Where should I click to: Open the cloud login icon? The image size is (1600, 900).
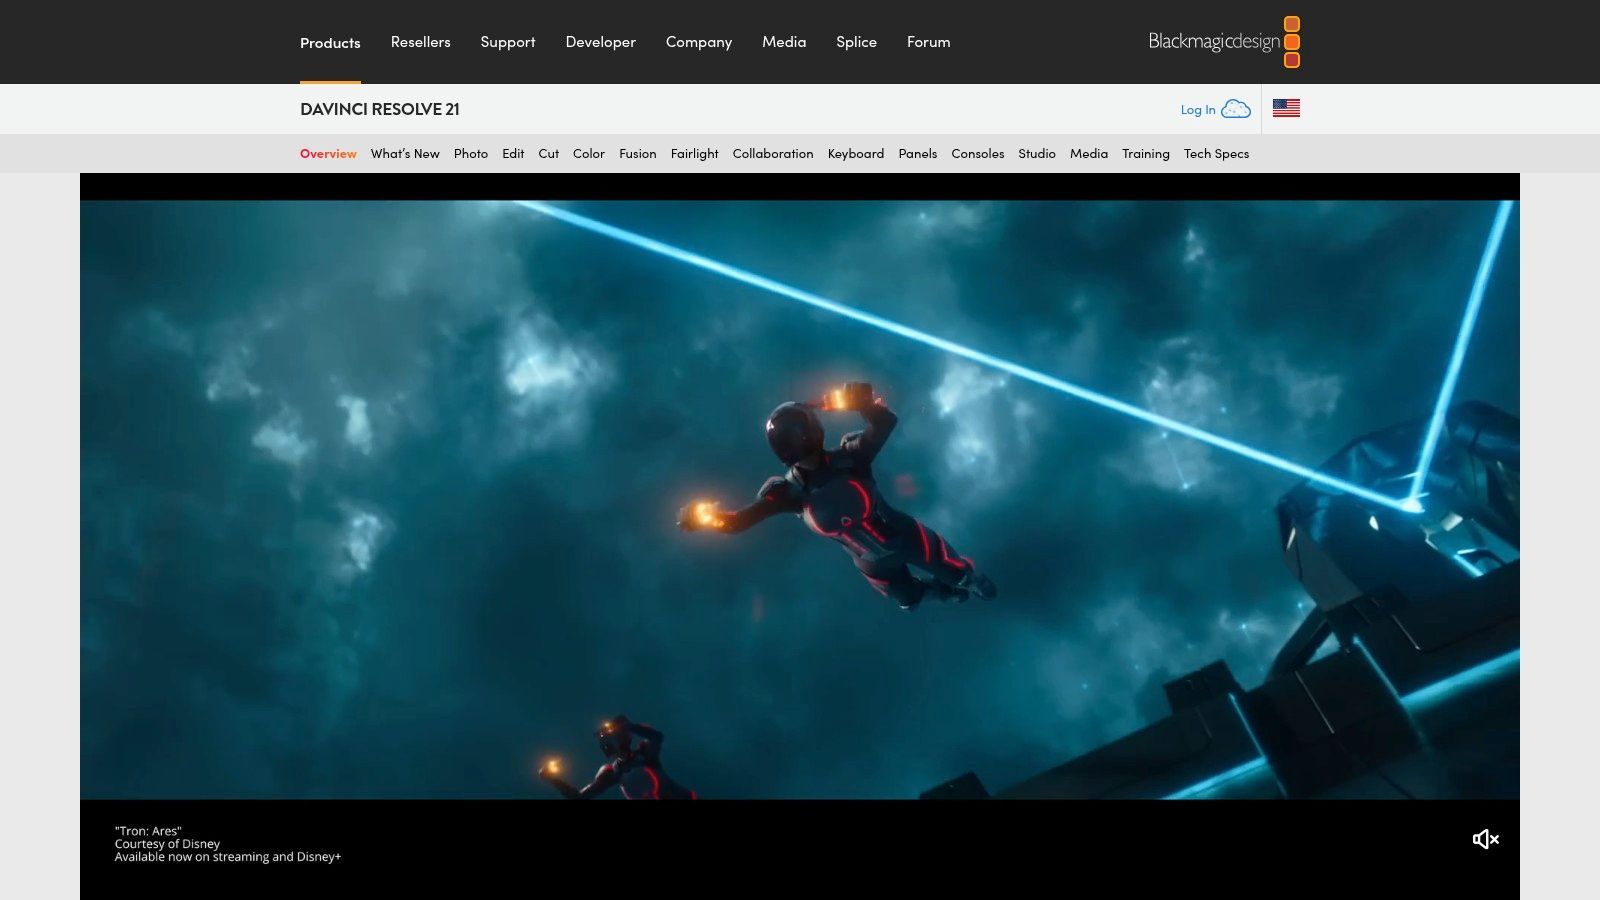[1236, 109]
